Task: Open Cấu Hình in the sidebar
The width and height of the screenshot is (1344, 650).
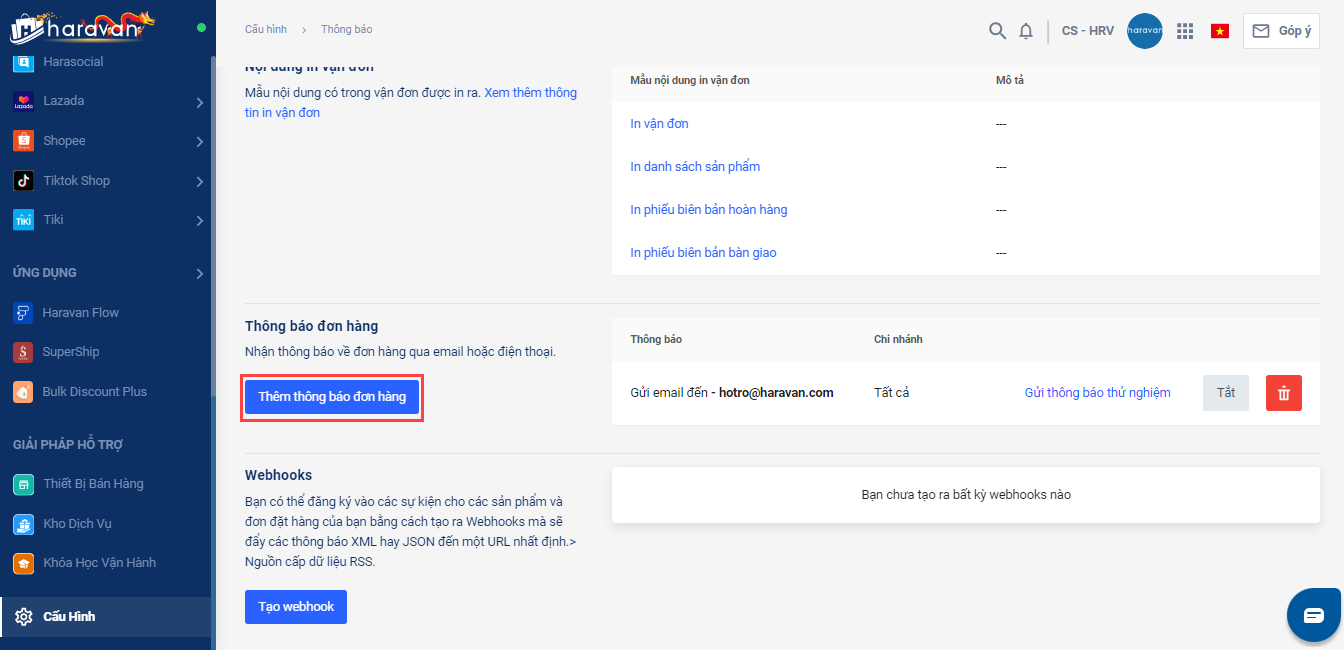Action: 69,617
